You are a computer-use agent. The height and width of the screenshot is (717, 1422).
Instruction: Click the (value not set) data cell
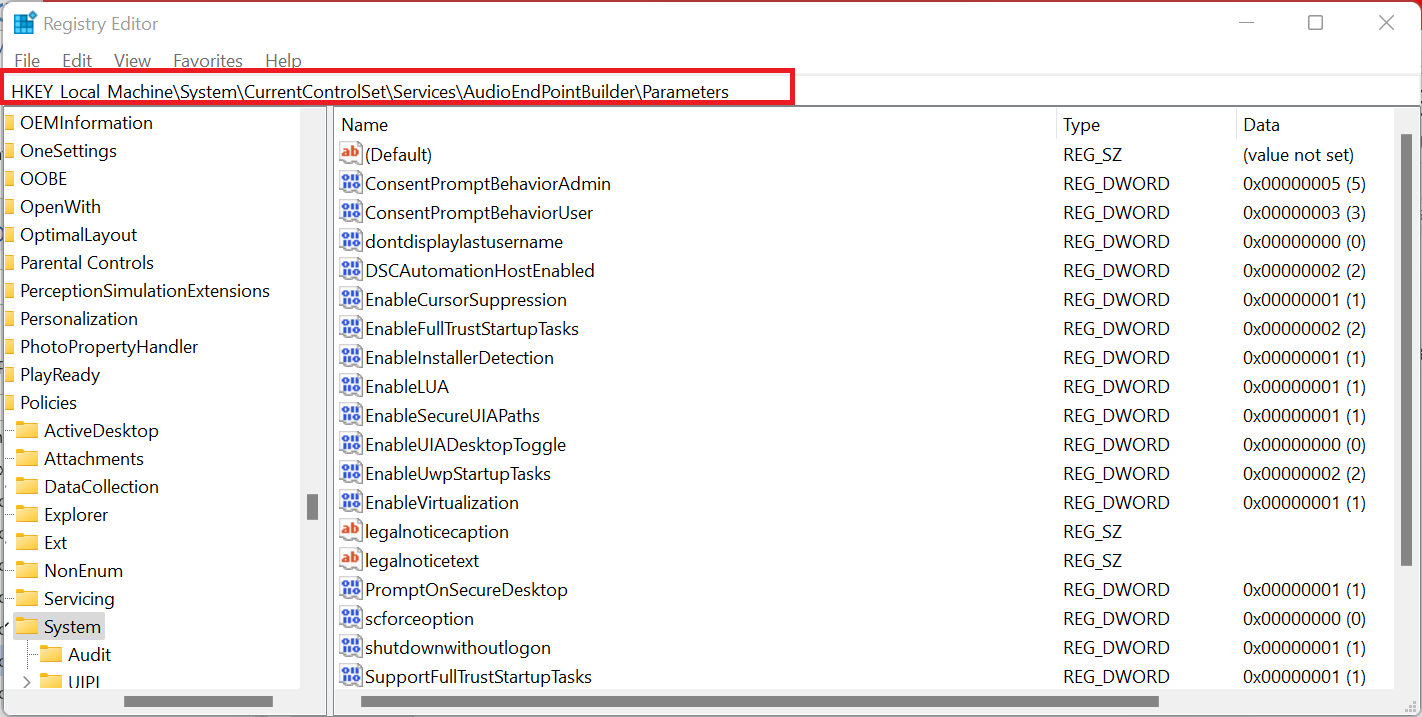[x=1298, y=155]
